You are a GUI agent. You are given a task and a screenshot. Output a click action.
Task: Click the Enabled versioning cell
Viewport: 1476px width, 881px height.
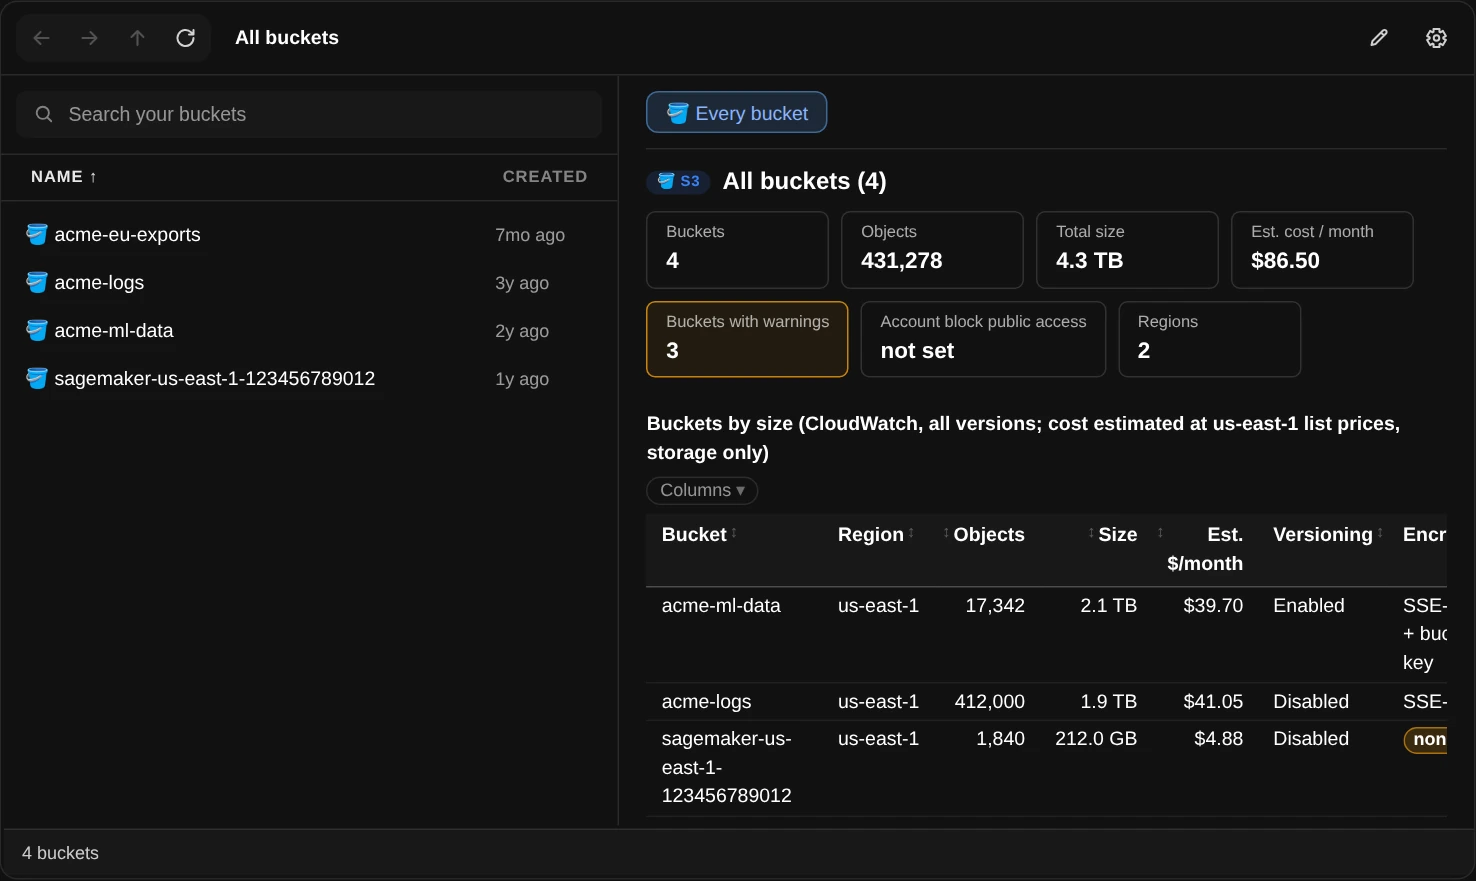coord(1309,606)
